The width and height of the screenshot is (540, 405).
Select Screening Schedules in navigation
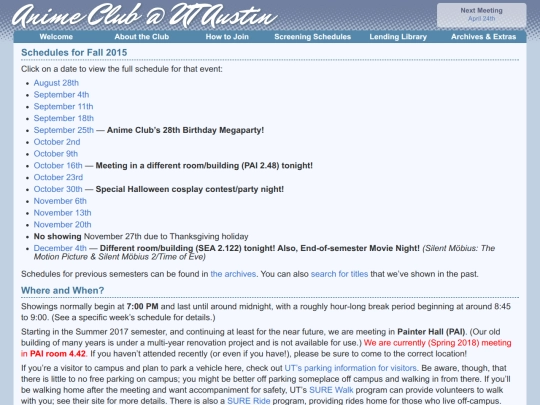312,37
